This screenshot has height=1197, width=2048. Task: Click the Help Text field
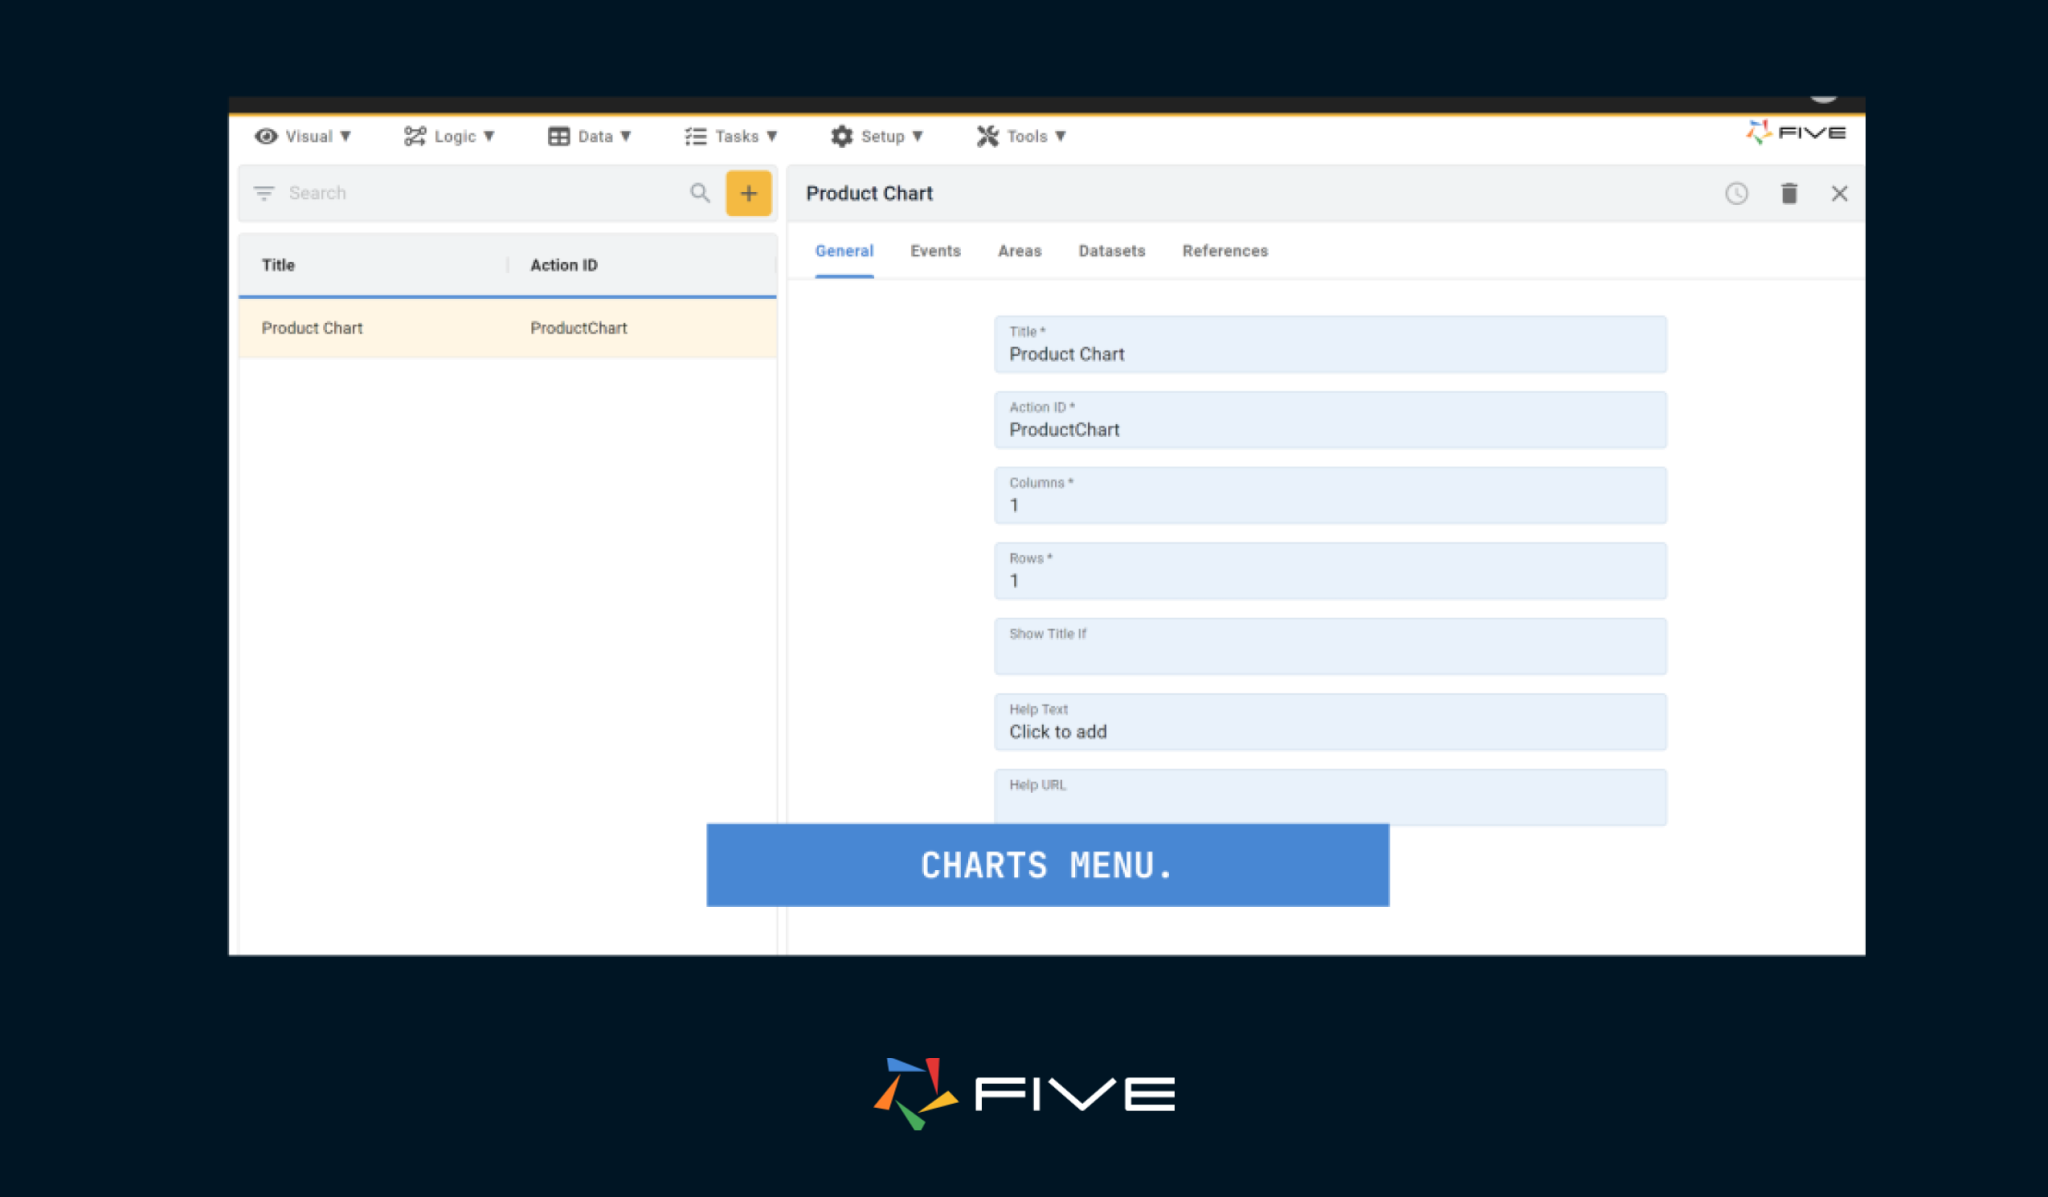click(1329, 722)
